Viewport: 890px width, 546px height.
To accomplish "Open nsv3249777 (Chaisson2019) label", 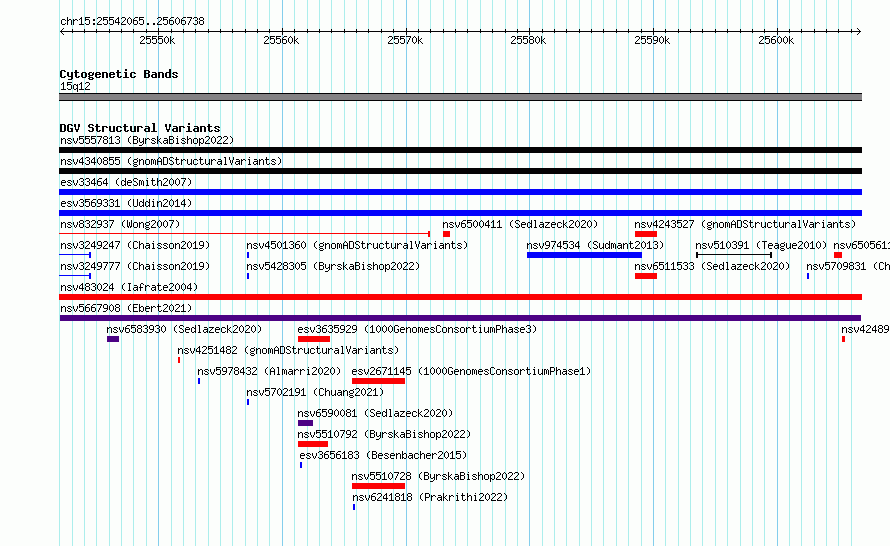I will [x=135, y=266].
